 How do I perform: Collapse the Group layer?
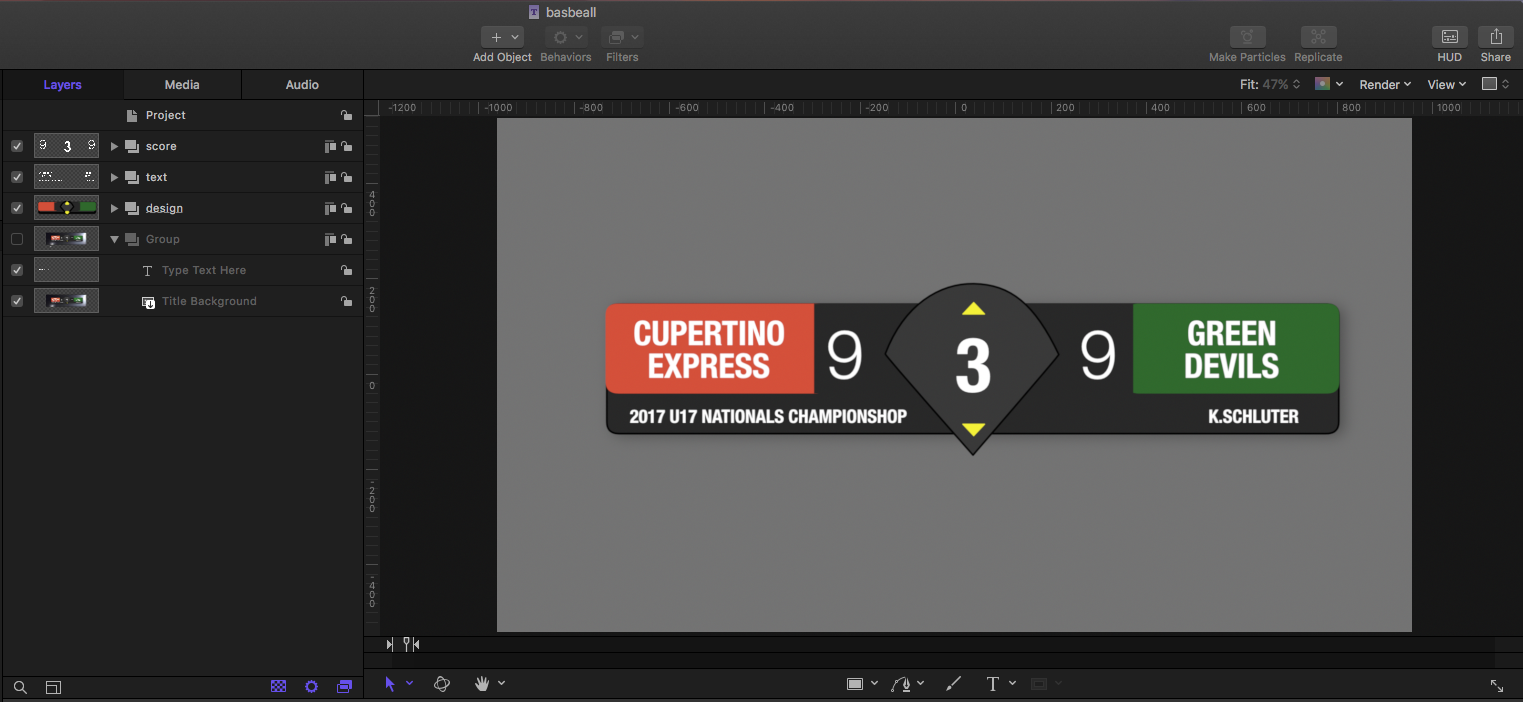click(113, 239)
